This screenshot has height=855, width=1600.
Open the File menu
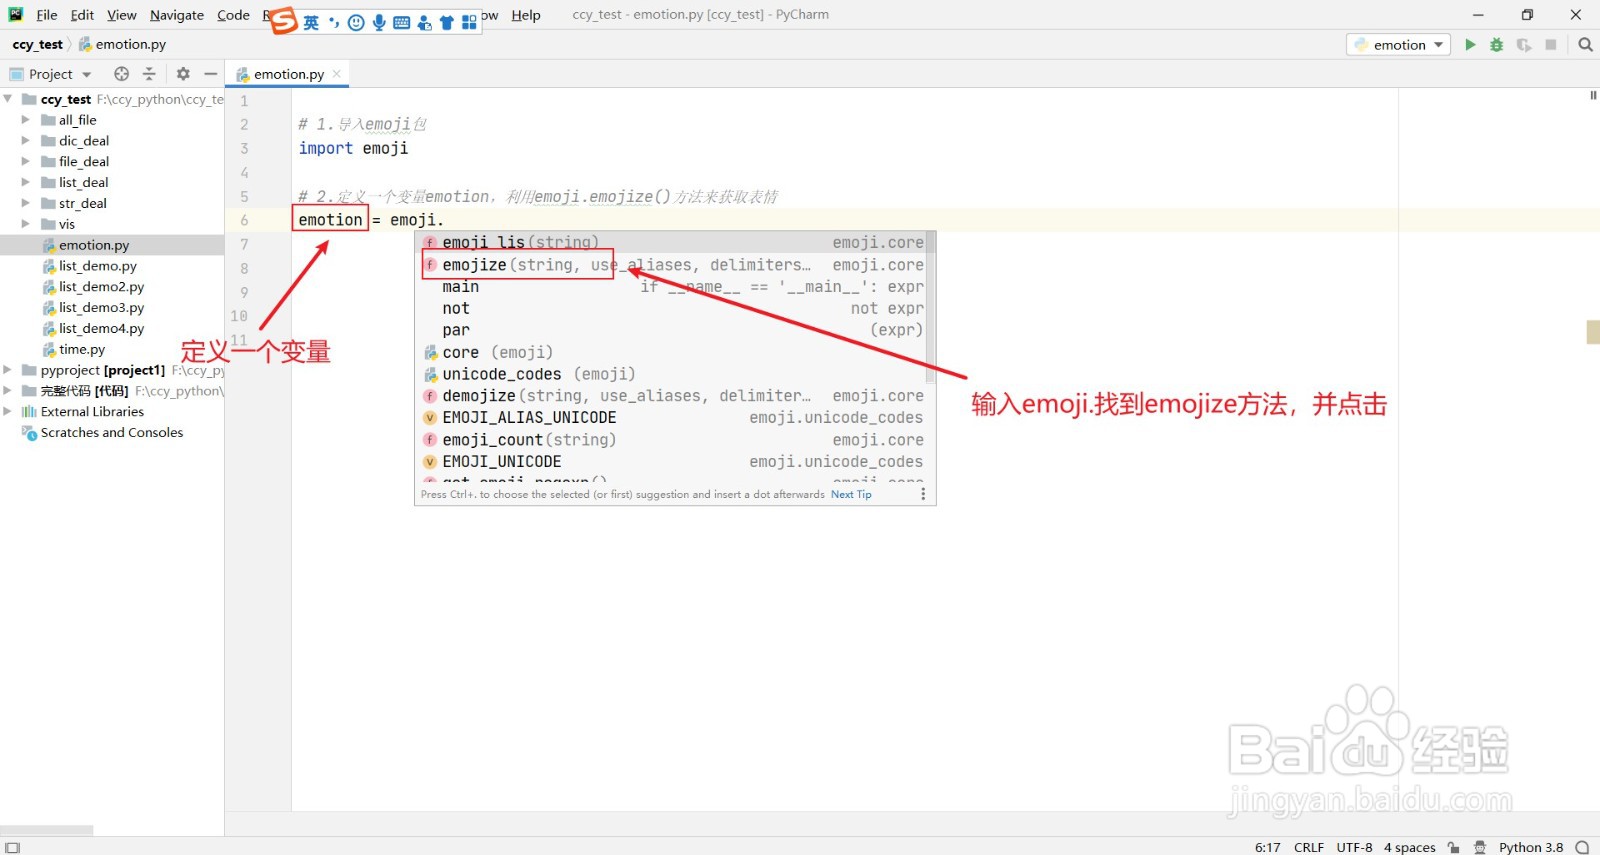coord(46,15)
